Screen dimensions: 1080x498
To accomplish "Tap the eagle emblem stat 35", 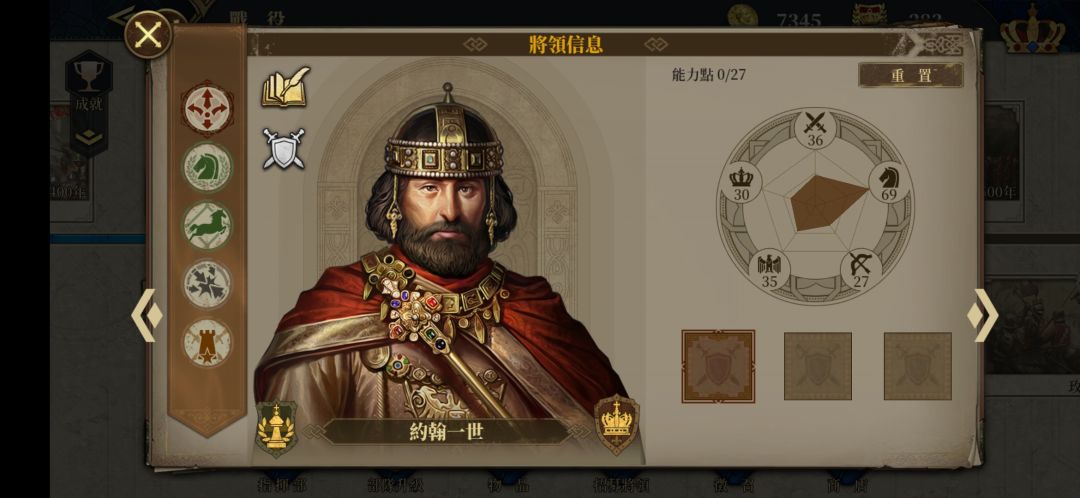I will [x=769, y=269].
